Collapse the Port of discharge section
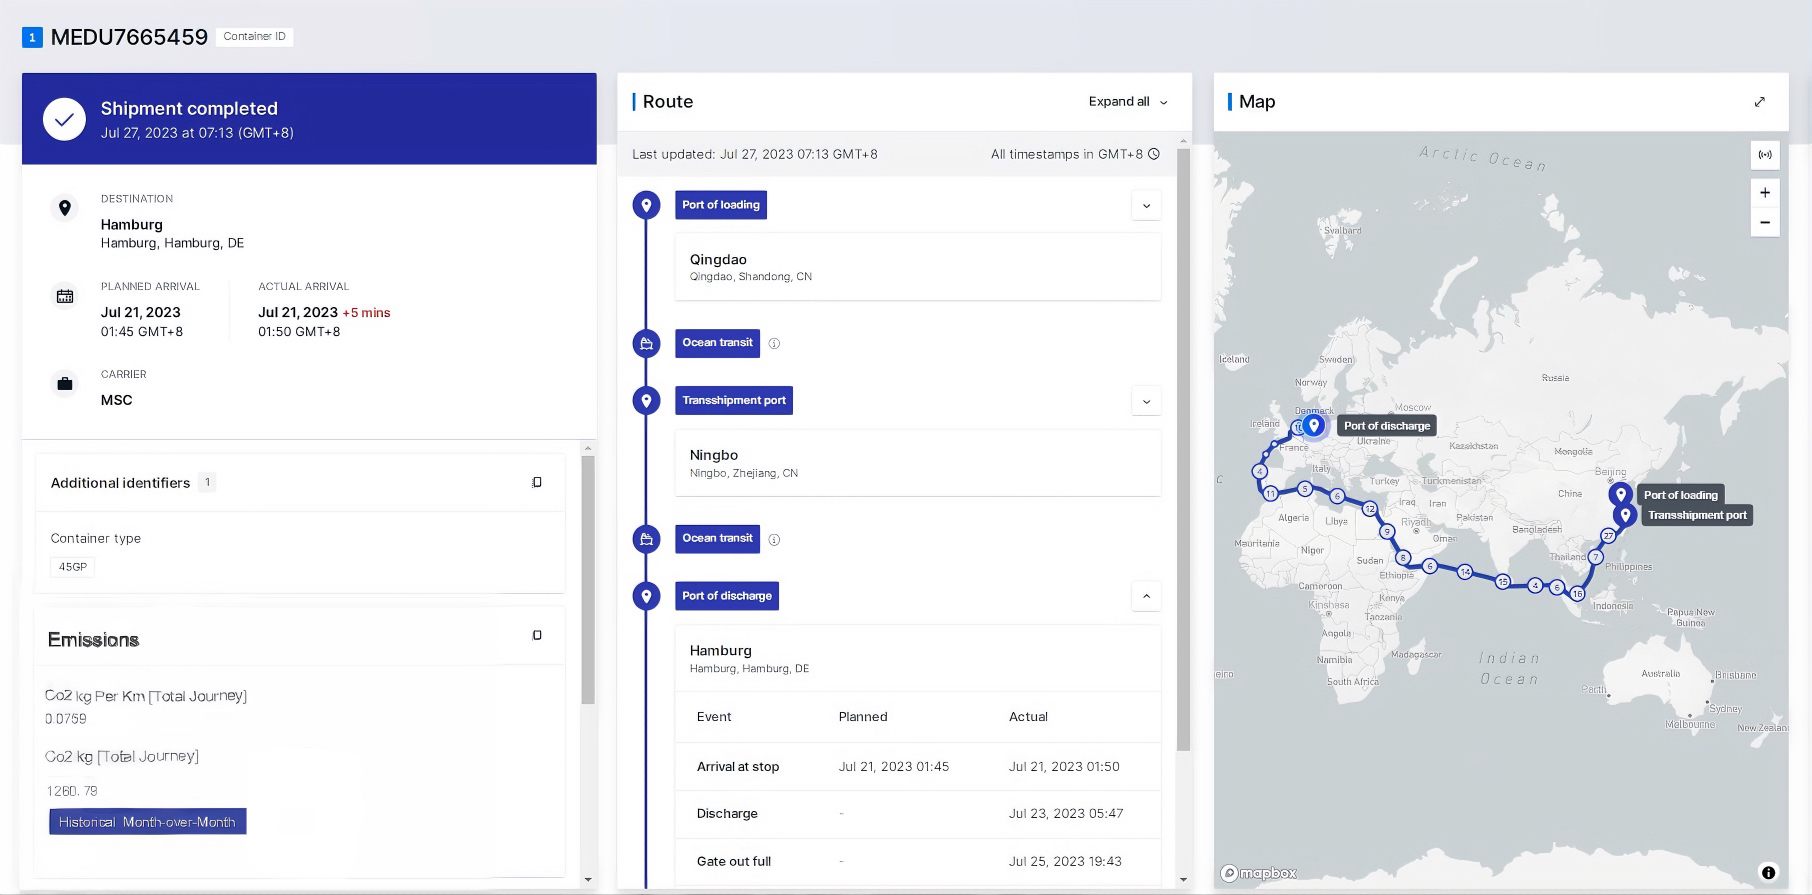The width and height of the screenshot is (1812, 895). coord(1146,596)
